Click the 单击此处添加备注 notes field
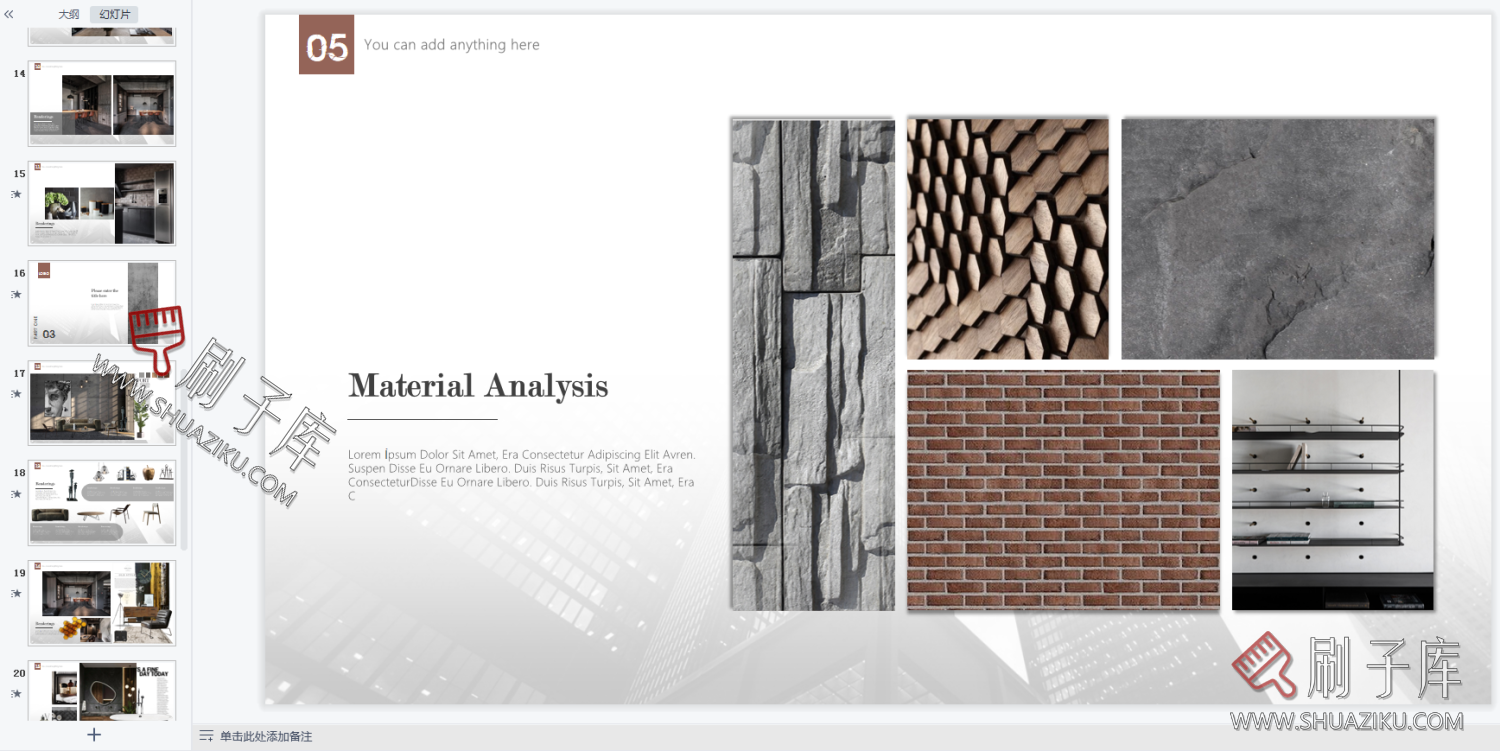Image resolution: width=1500 pixels, height=751 pixels. [266, 736]
